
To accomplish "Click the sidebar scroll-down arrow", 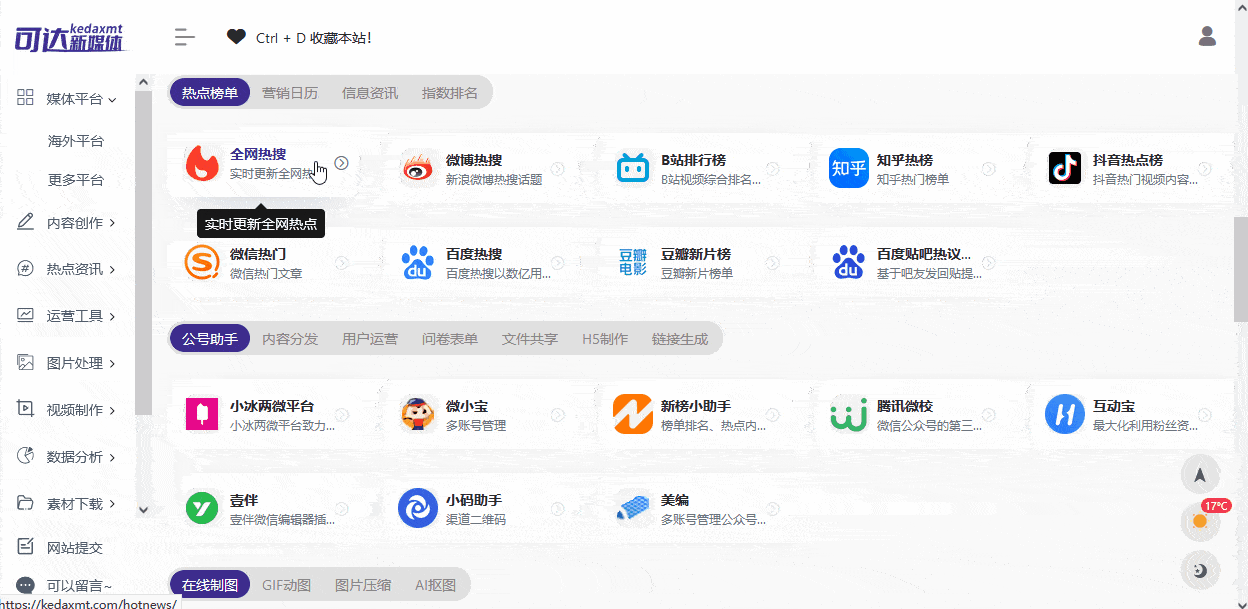I will (143, 509).
